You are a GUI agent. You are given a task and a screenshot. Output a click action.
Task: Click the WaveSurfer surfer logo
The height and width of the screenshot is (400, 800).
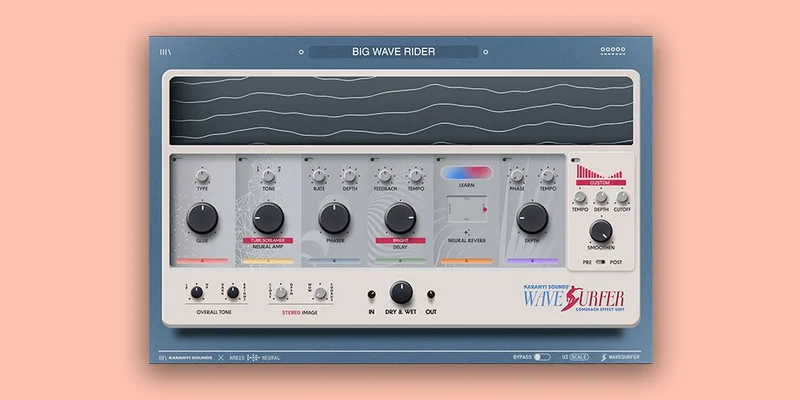573,298
